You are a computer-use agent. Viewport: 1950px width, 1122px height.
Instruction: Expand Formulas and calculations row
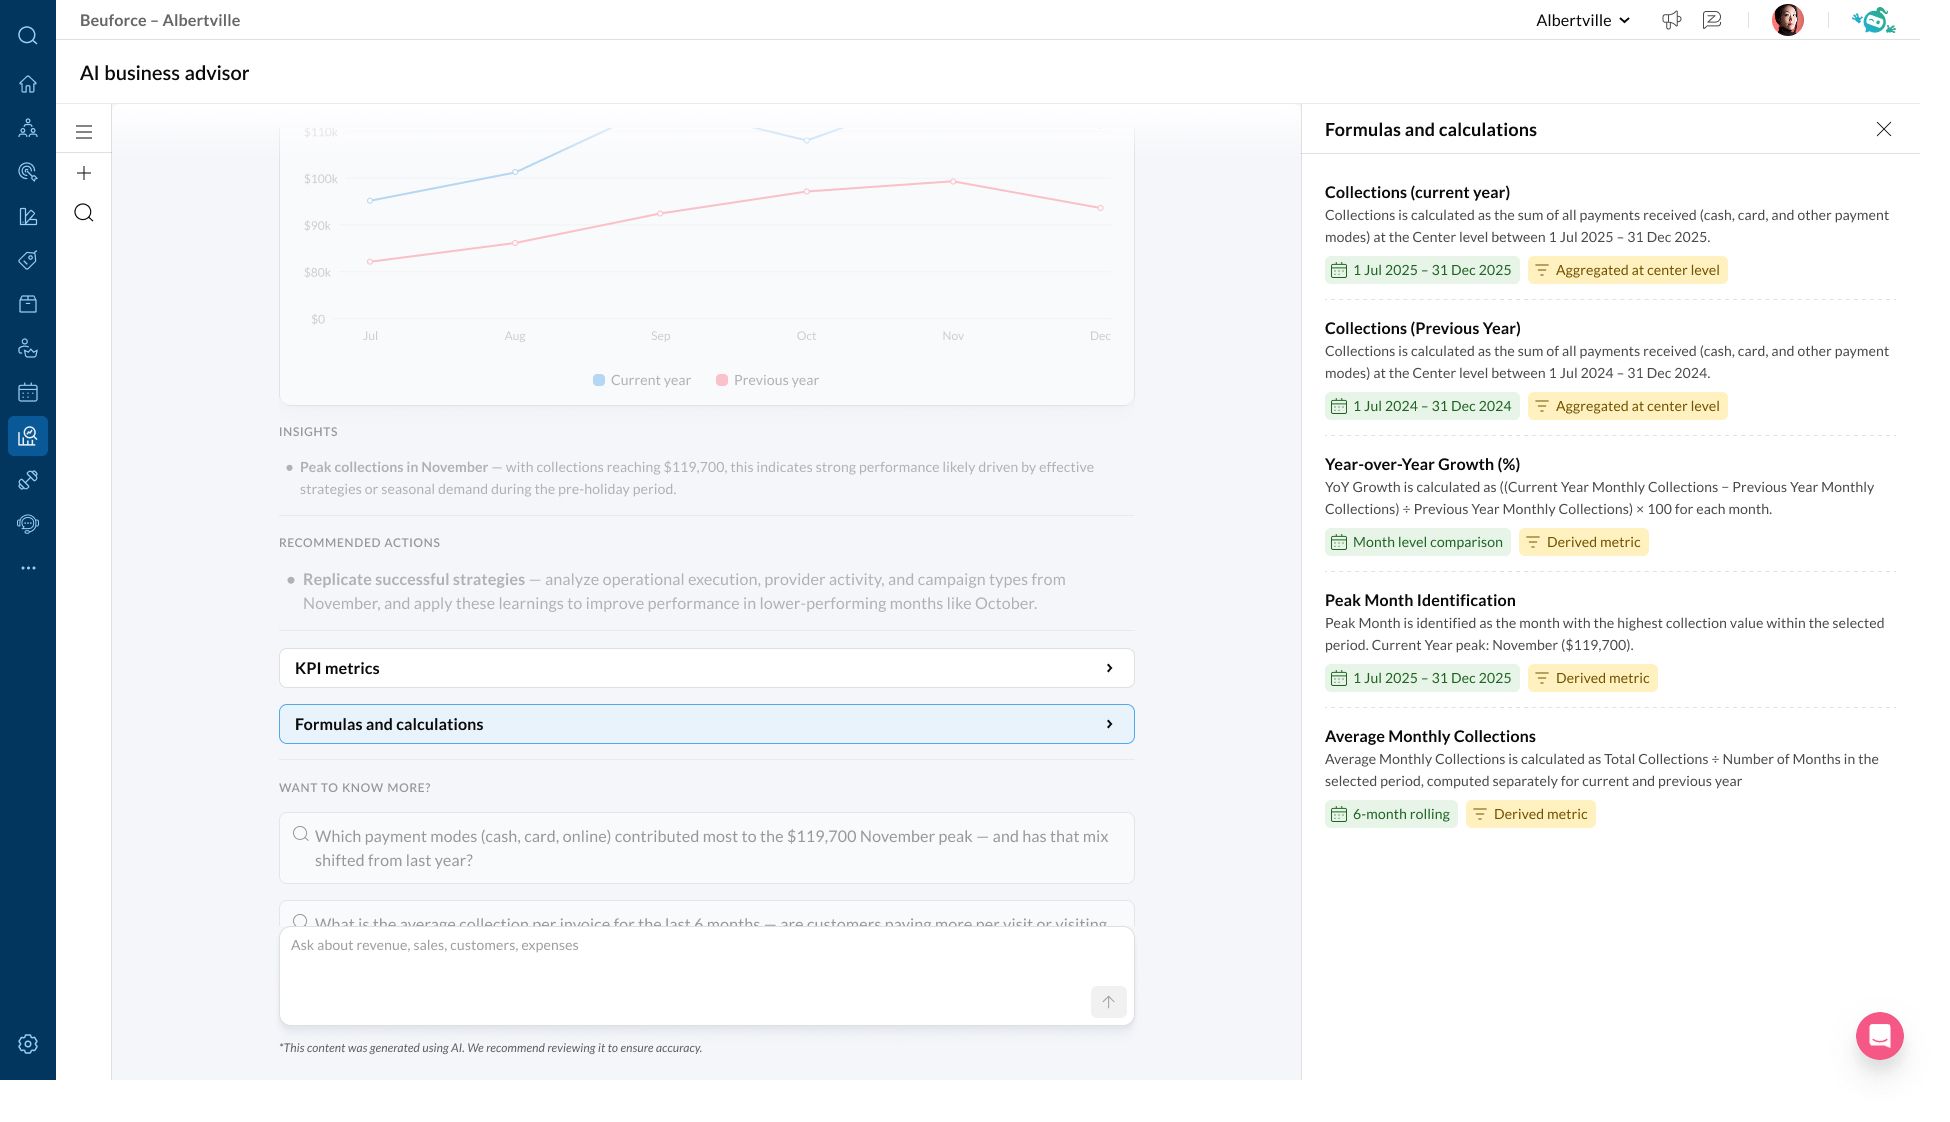(x=706, y=724)
